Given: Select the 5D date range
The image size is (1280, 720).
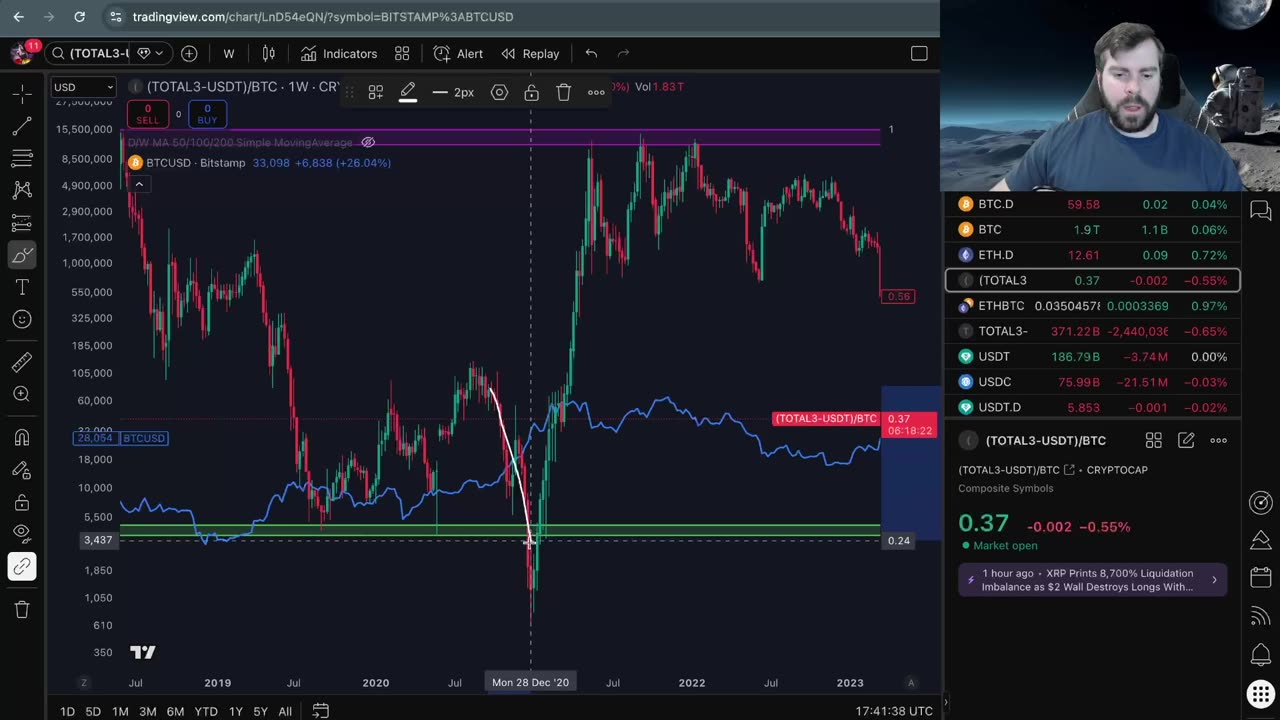Looking at the screenshot, I should point(93,711).
